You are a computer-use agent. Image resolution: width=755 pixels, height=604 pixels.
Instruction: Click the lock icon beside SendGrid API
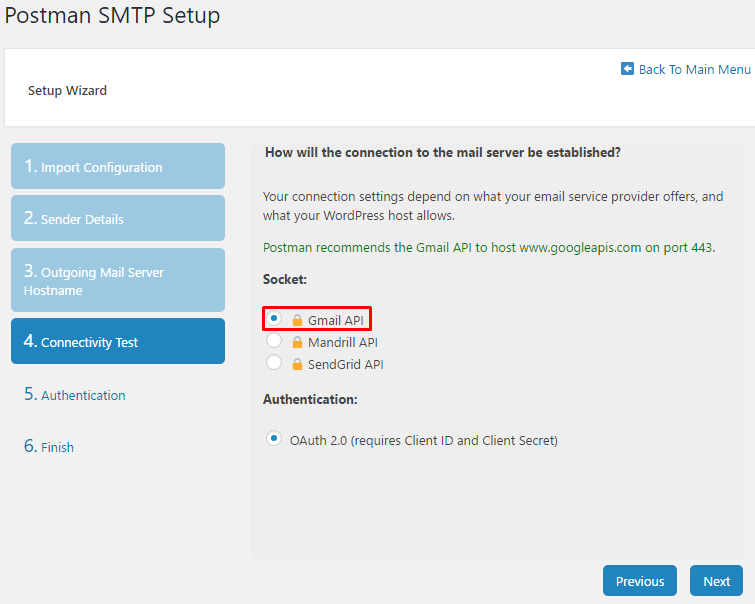(297, 365)
